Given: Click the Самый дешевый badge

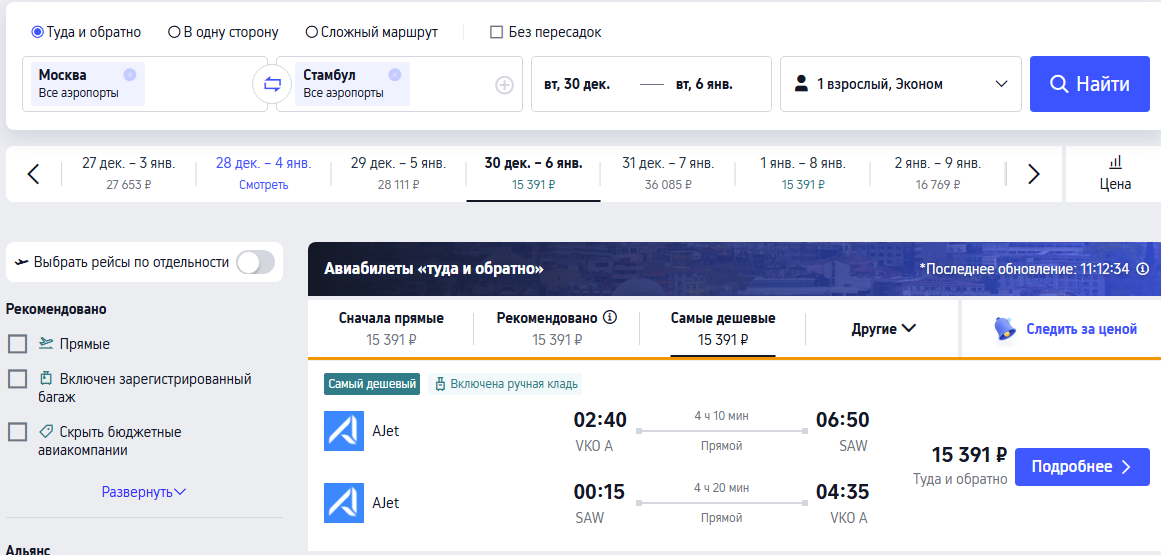Looking at the screenshot, I should click(372, 384).
